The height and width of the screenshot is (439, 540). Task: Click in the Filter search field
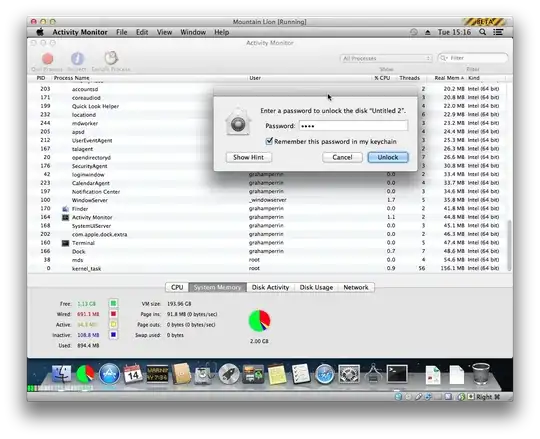472,58
